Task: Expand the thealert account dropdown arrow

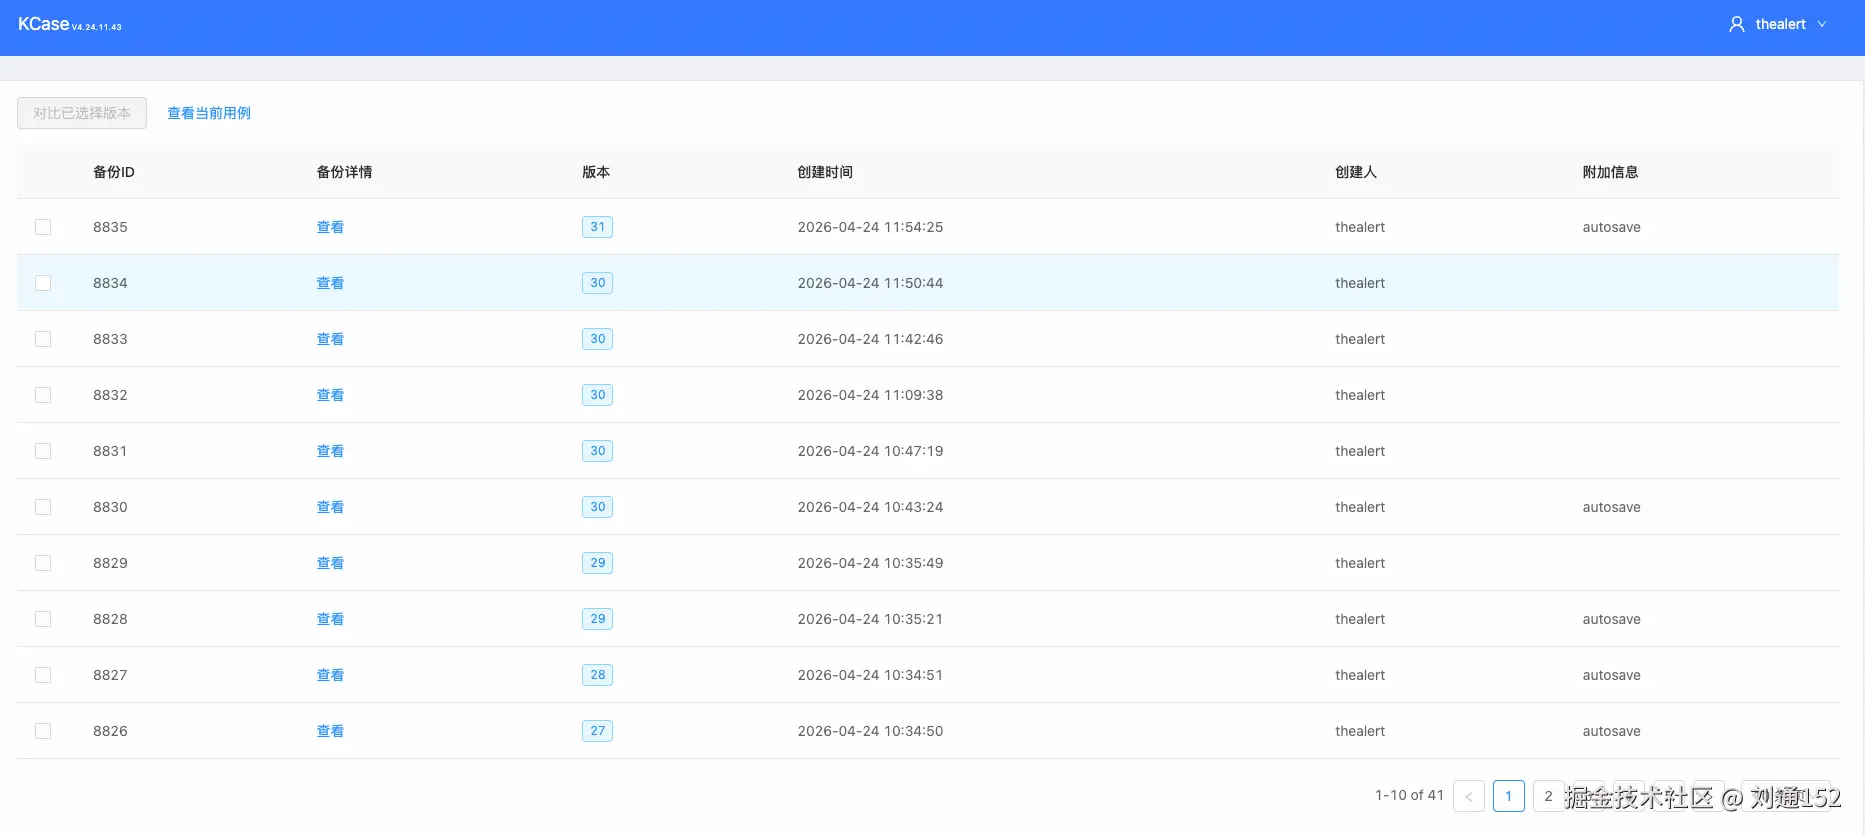Action: click(1822, 24)
